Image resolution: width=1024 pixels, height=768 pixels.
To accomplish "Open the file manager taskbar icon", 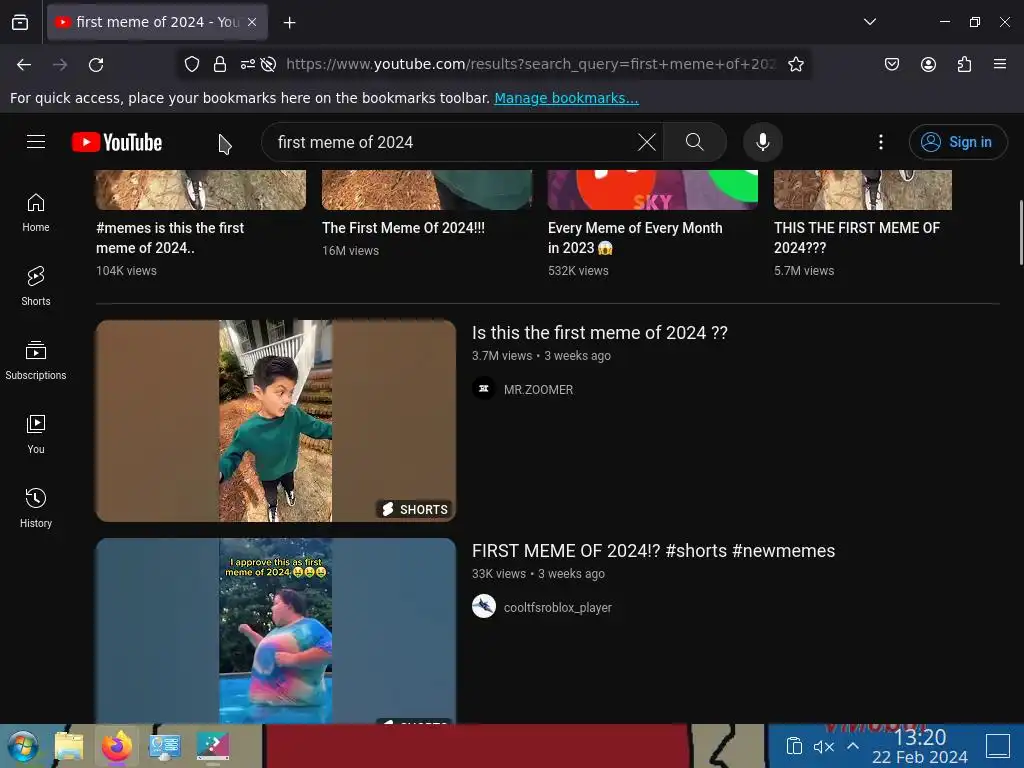I will point(69,746).
